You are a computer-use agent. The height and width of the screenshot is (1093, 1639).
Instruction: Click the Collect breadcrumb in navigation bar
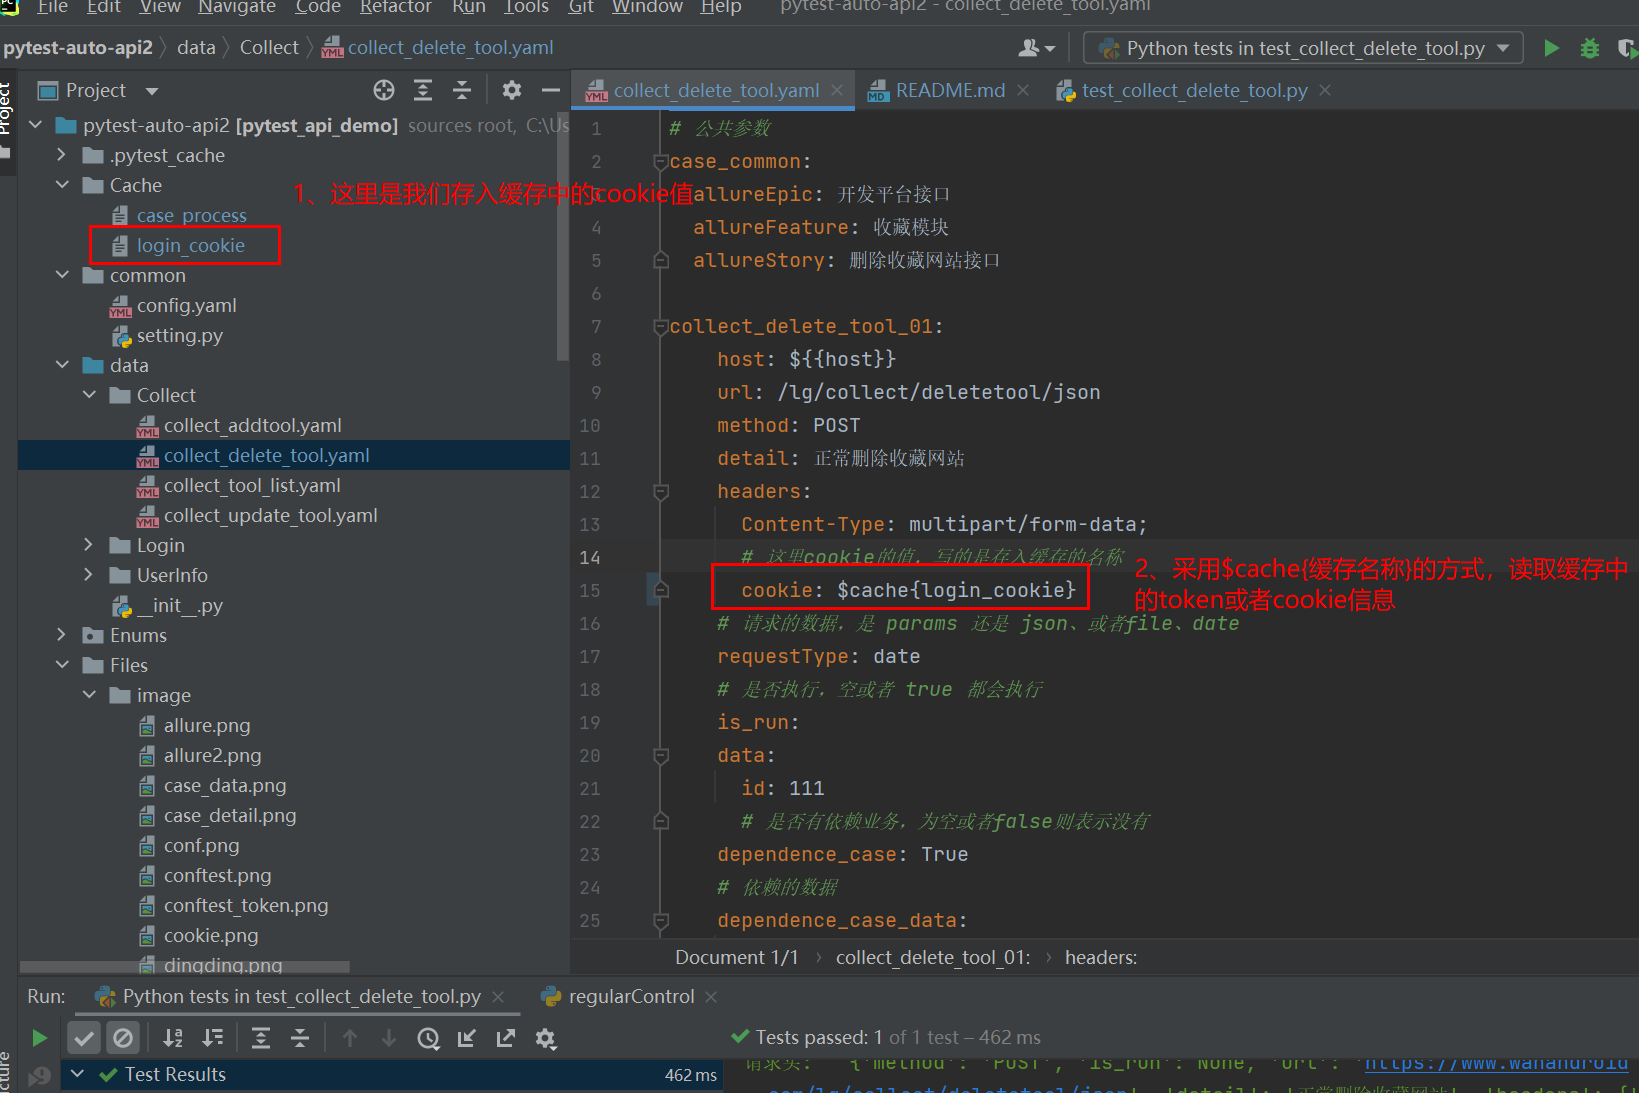point(269,47)
